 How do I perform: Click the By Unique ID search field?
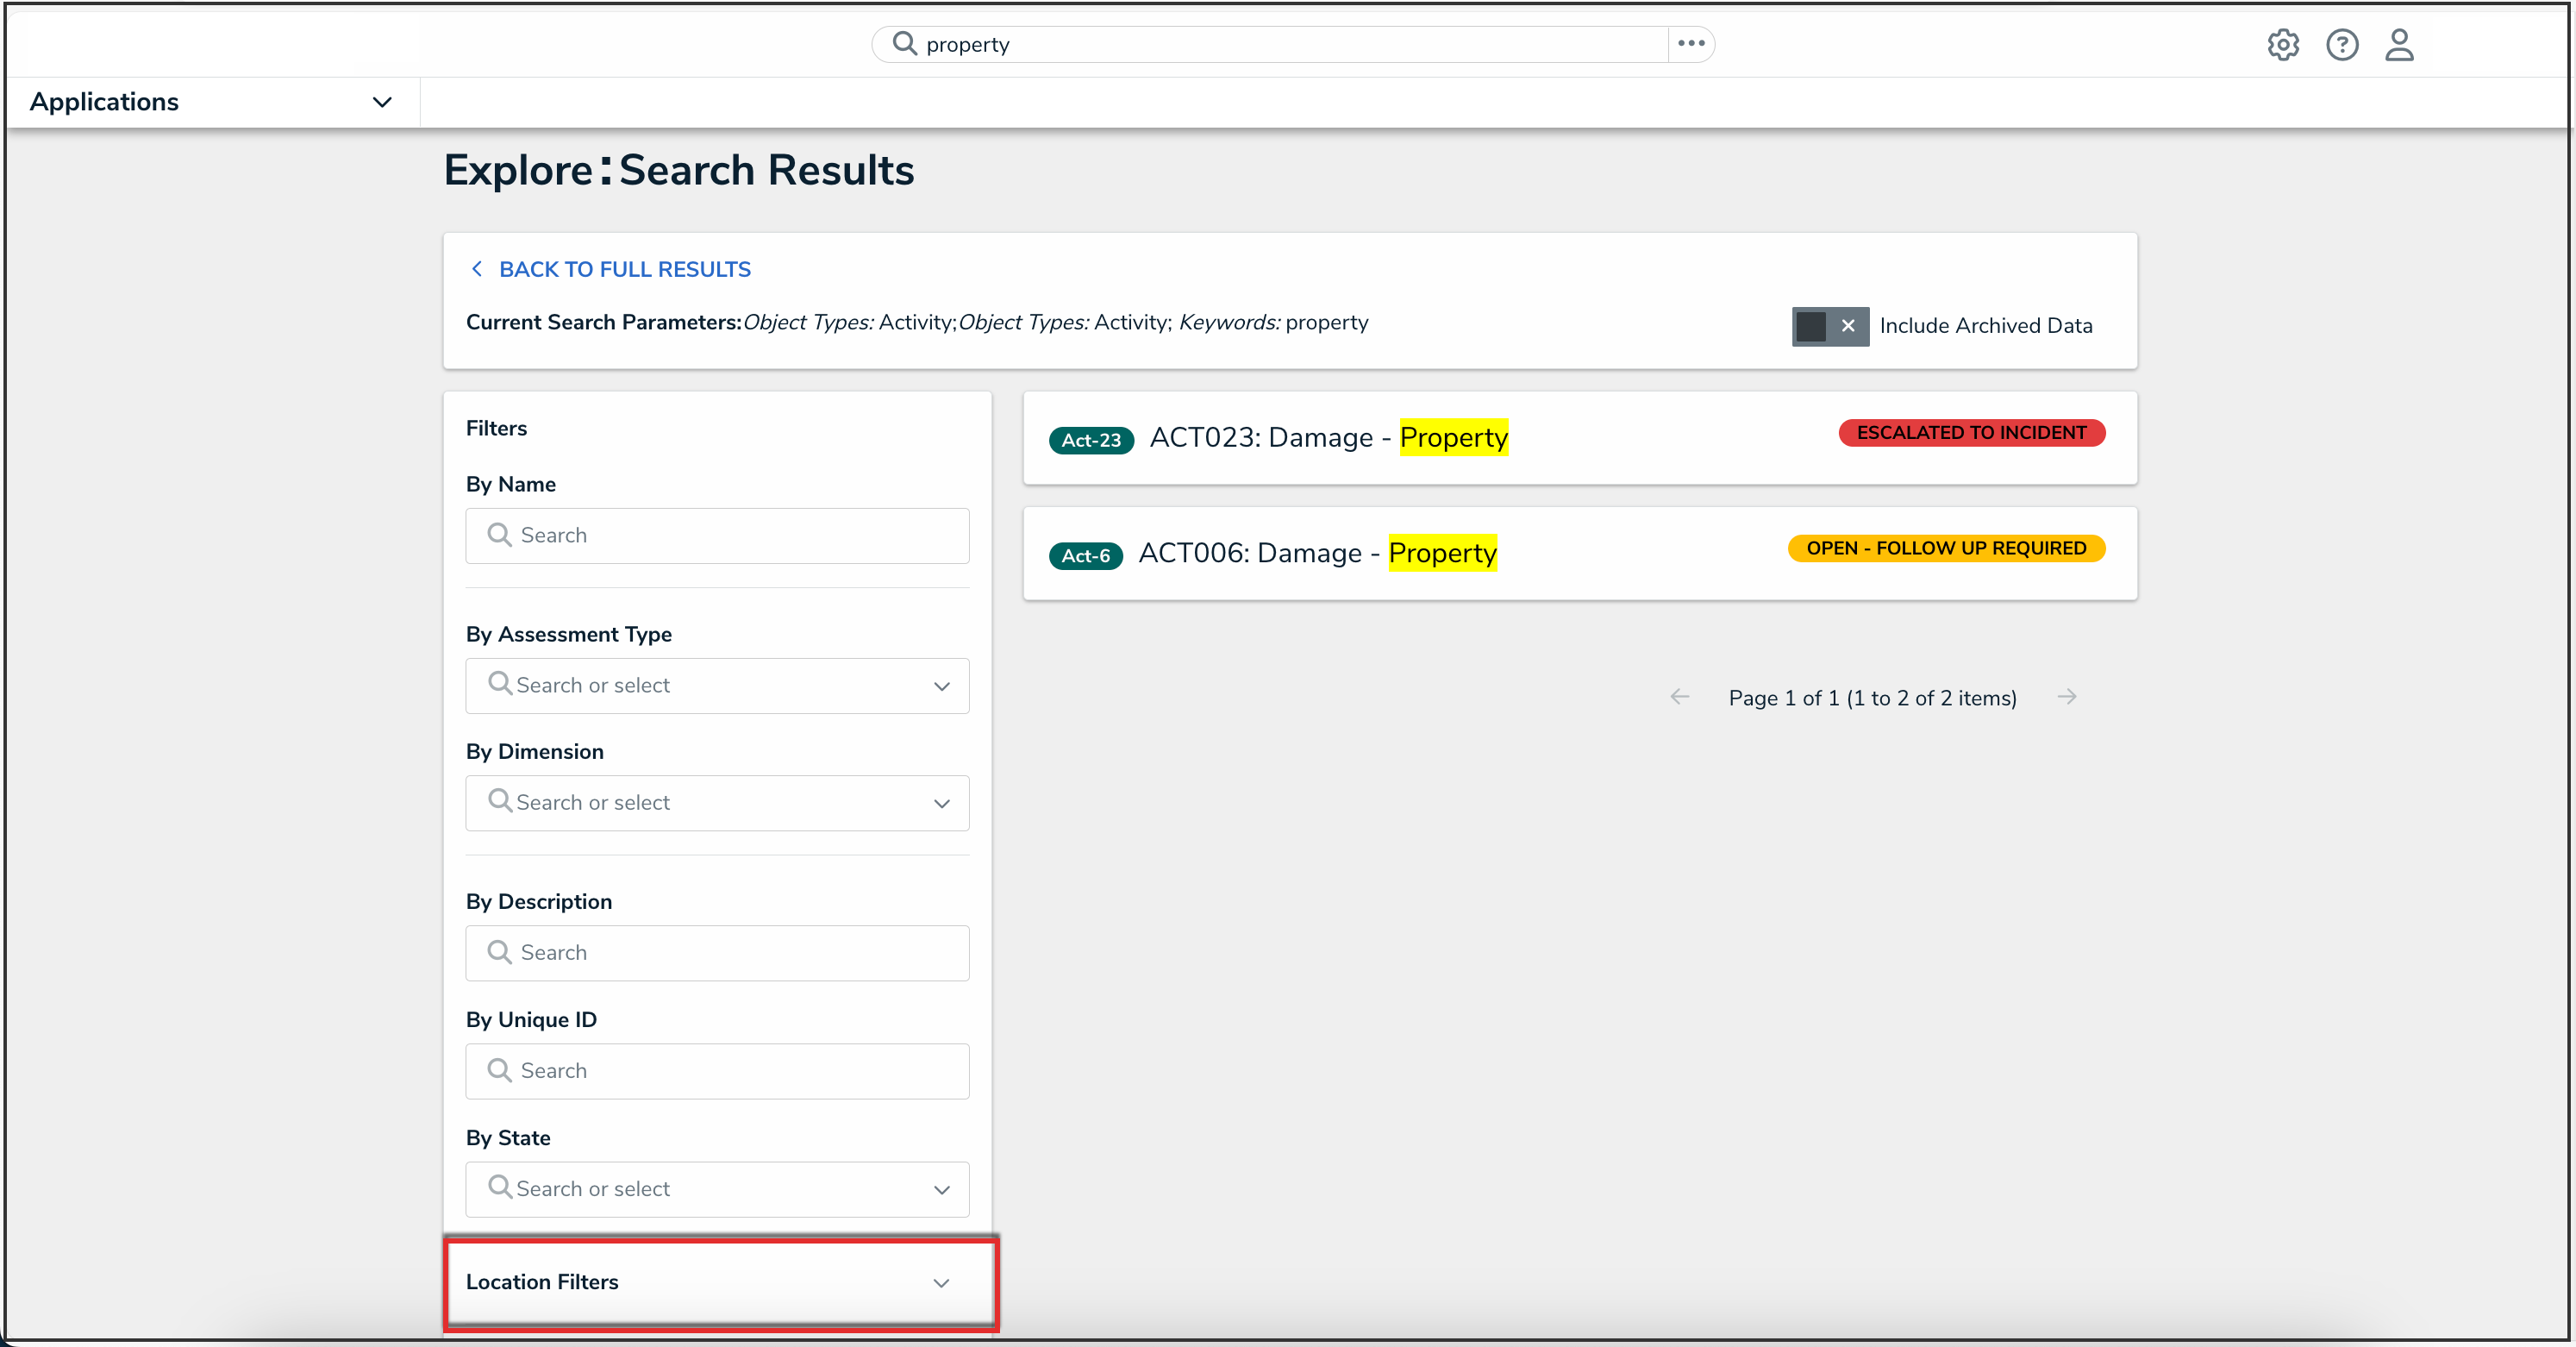[717, 1071]
